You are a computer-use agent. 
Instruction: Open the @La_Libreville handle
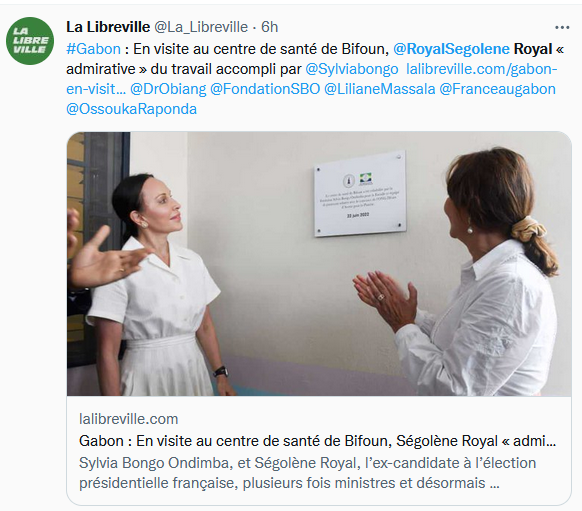tap(201, 27)
